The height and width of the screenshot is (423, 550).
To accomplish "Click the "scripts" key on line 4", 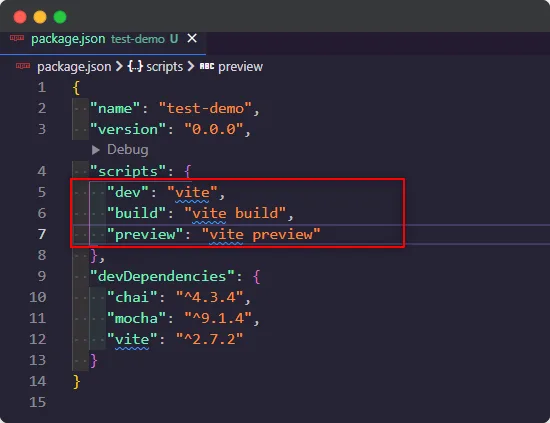I will point(128,172).
